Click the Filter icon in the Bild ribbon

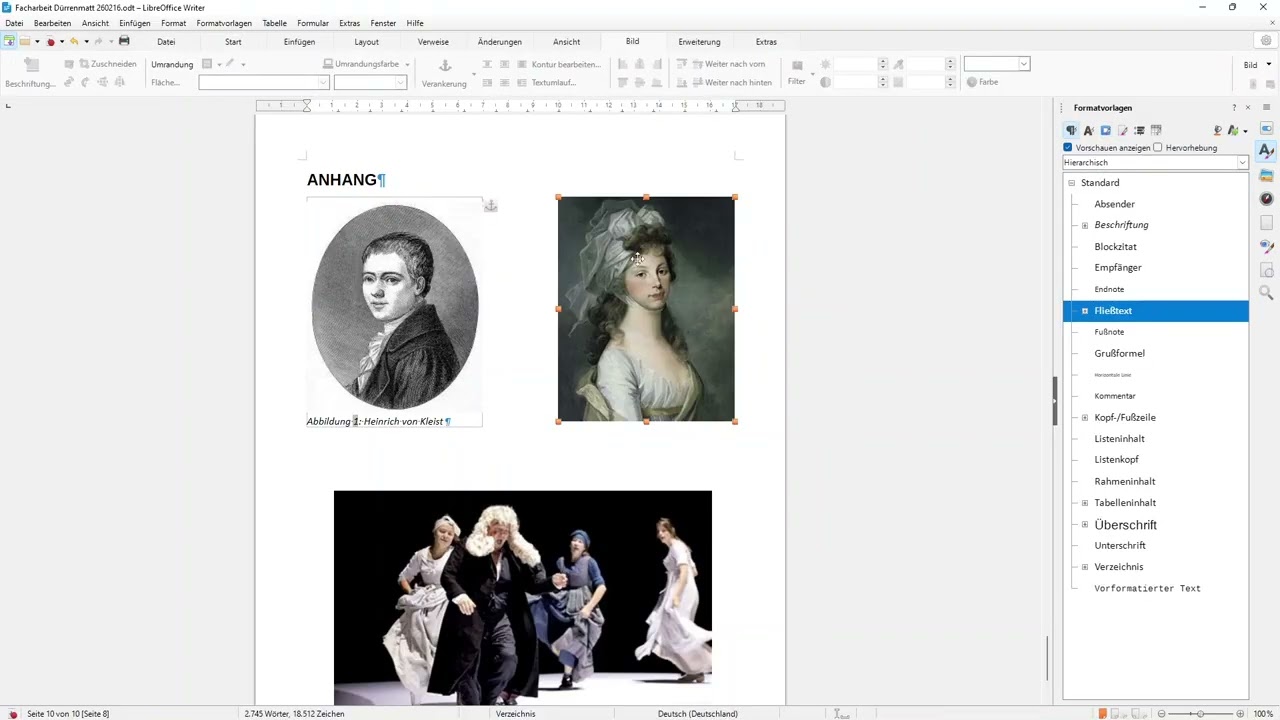point(797,66)
